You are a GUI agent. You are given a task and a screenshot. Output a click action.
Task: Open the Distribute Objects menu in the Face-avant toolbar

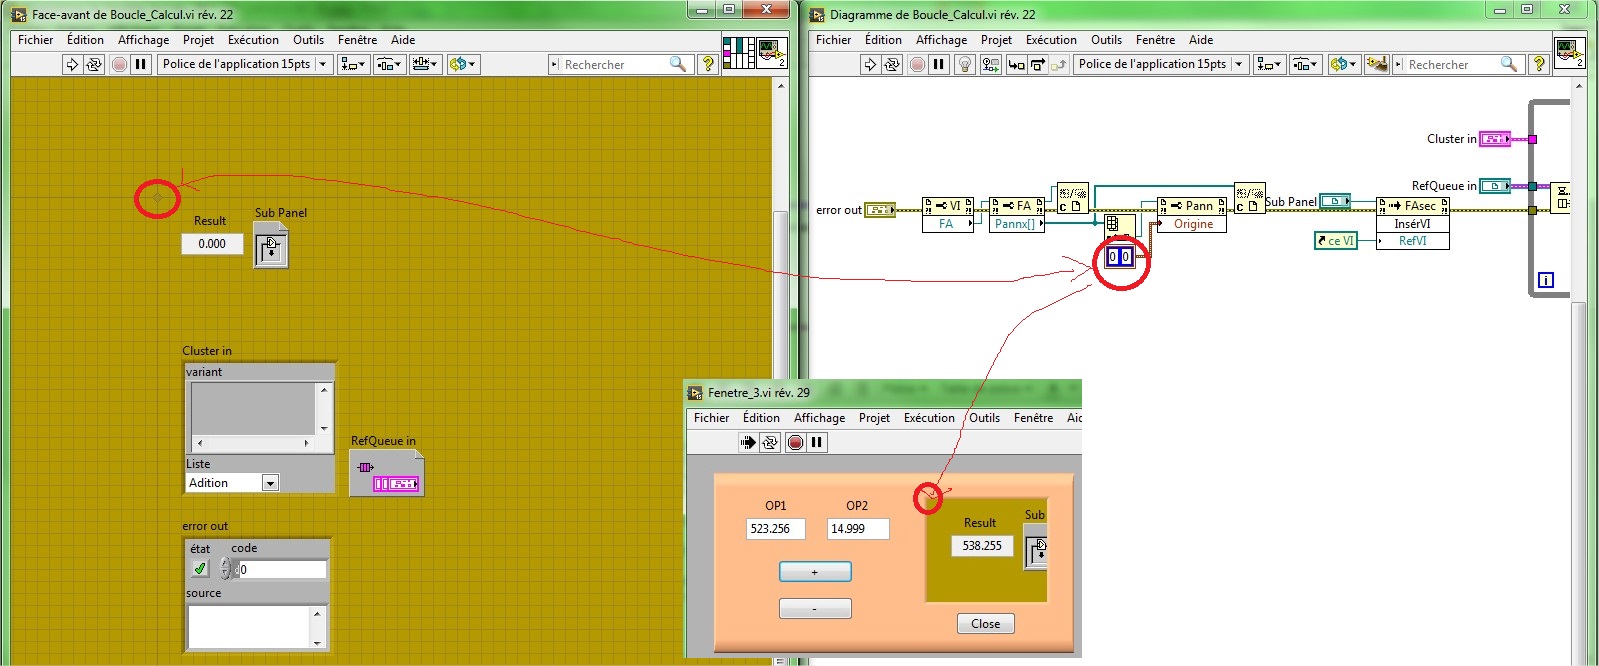pos(389,64)
